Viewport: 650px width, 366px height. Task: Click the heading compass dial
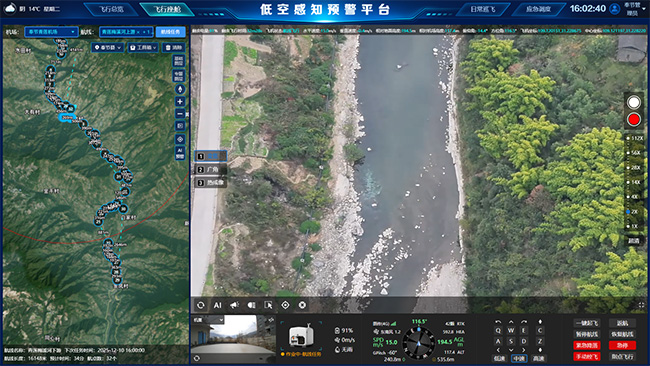click(418, 343)
